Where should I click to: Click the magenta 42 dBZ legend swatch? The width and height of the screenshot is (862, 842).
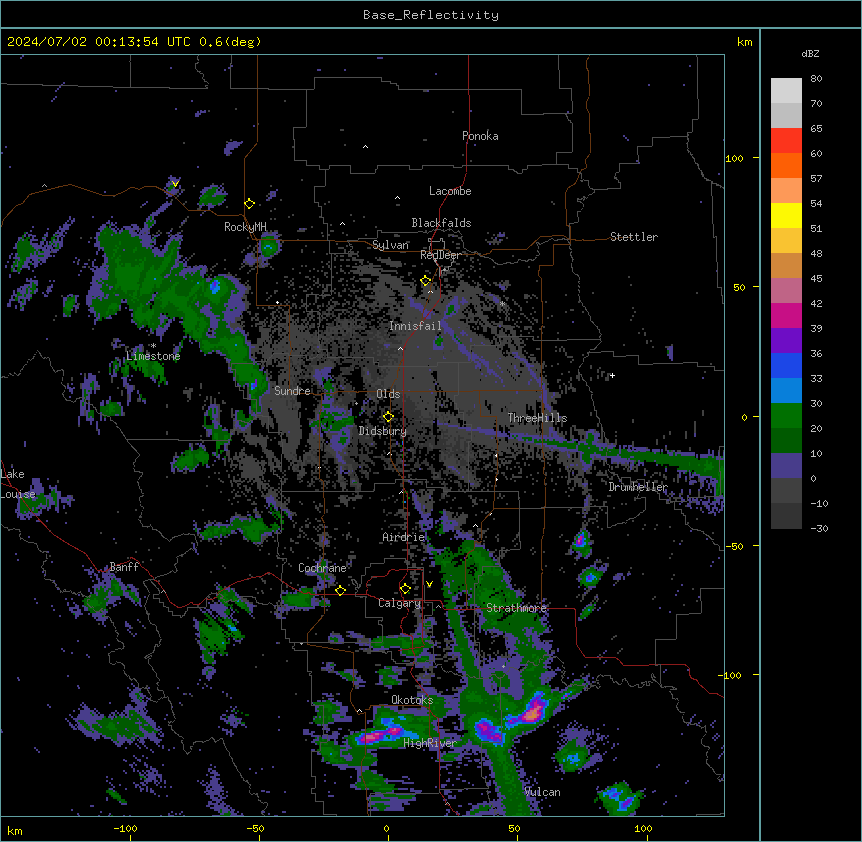point(786,315)
